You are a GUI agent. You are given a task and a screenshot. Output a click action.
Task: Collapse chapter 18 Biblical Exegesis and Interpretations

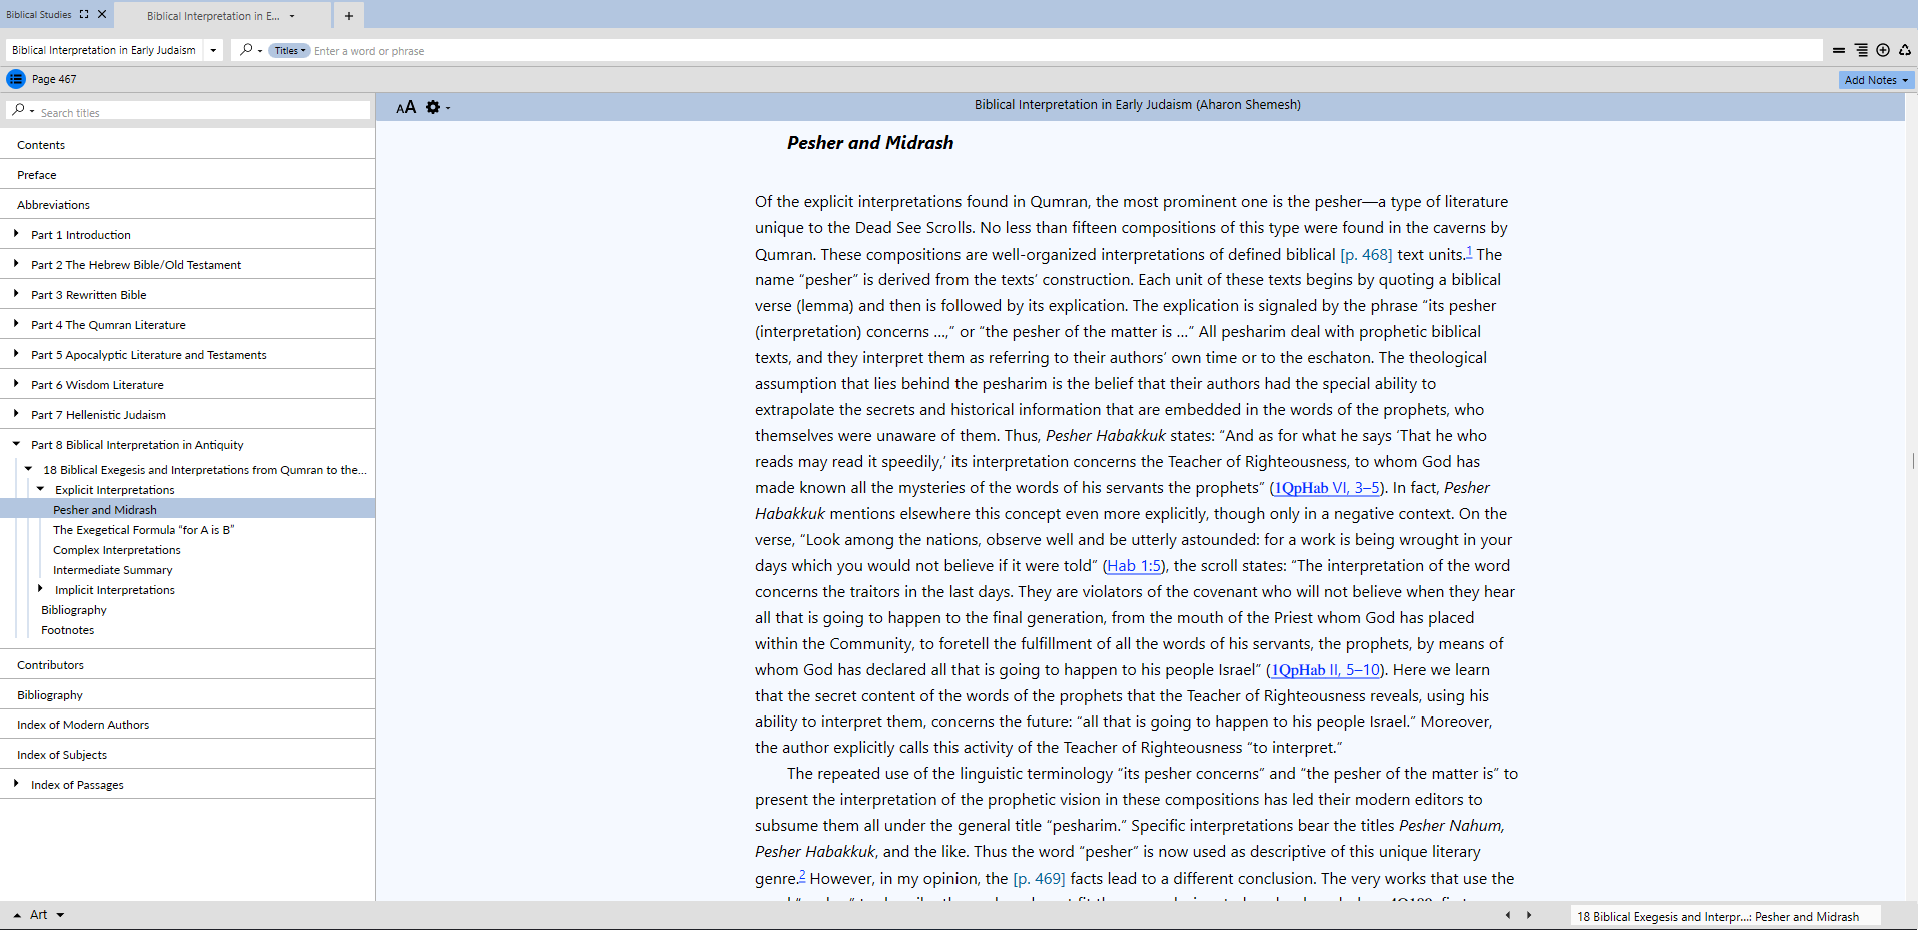point(28,469)
